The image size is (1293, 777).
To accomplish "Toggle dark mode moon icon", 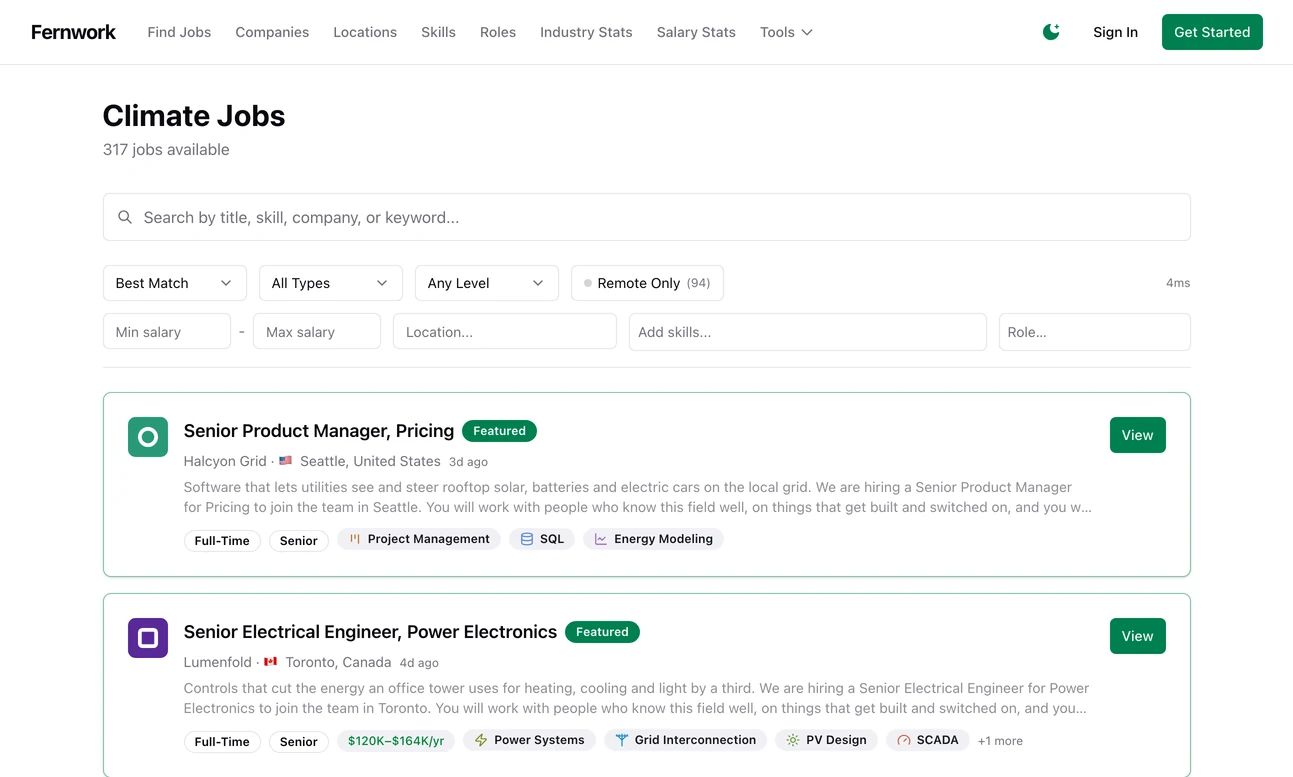I will coord(1051,32).
